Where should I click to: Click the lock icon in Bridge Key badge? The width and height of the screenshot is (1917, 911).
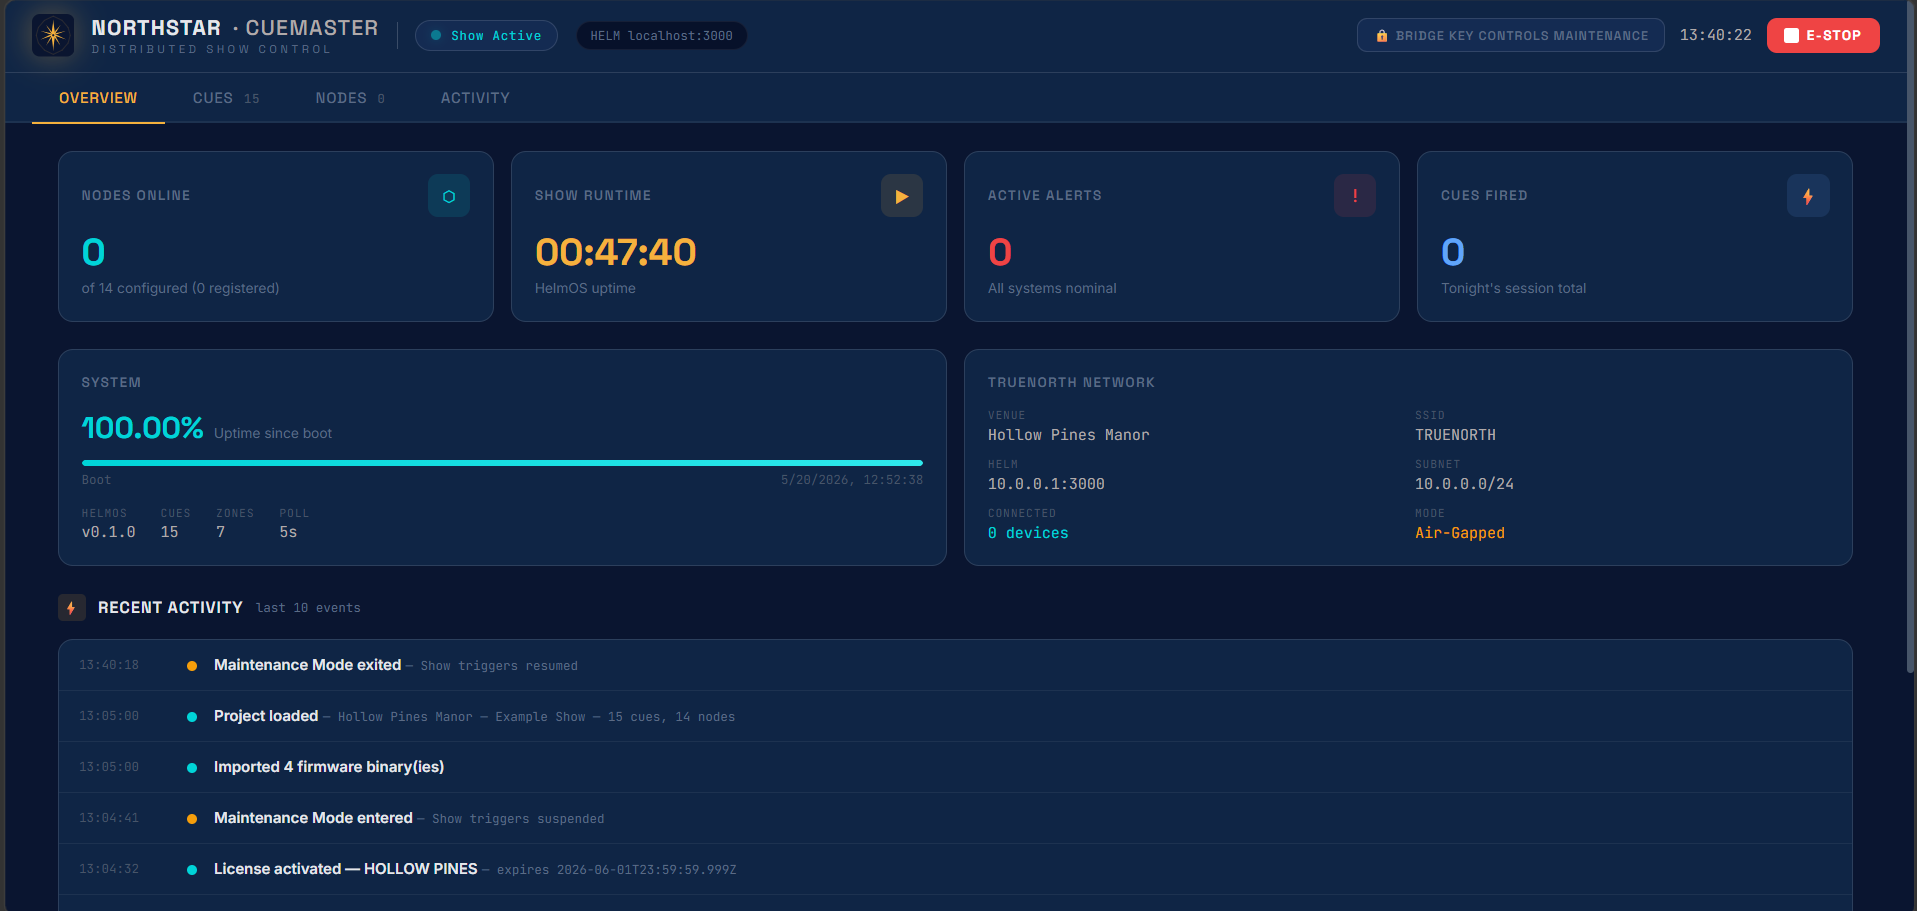[1382, 36]
